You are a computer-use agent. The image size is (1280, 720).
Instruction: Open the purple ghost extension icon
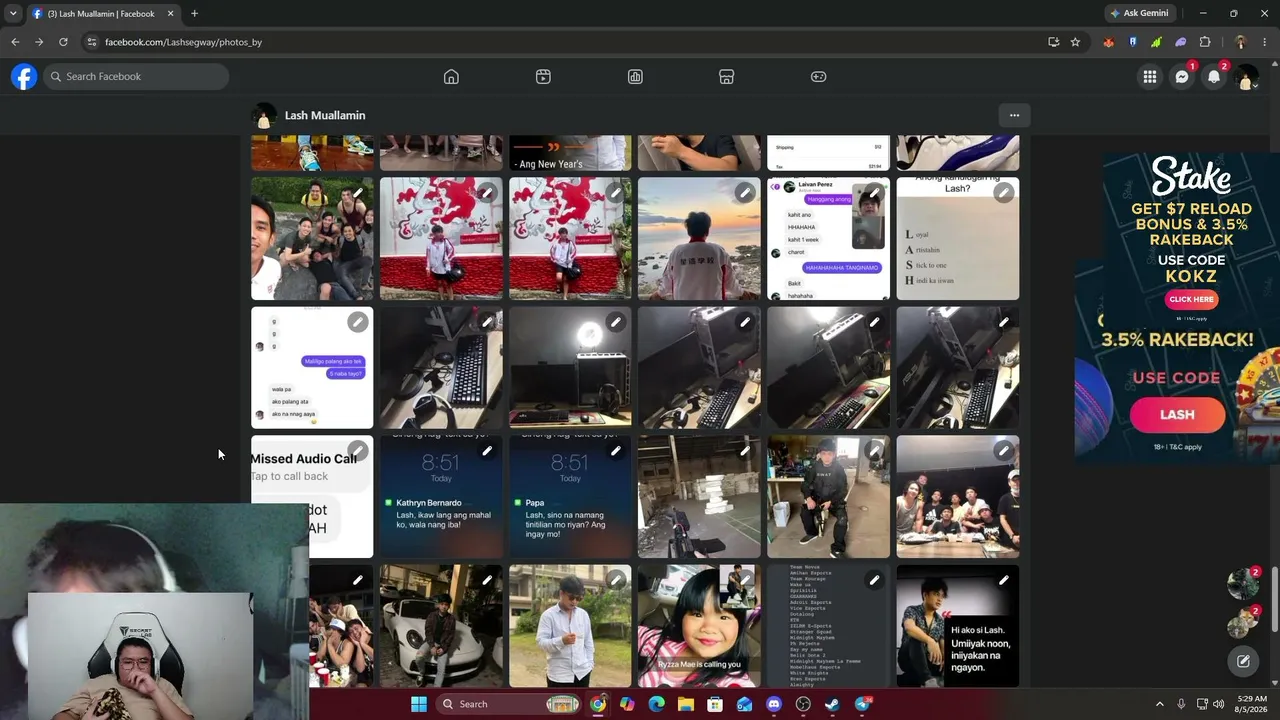tap(1181, 42)
